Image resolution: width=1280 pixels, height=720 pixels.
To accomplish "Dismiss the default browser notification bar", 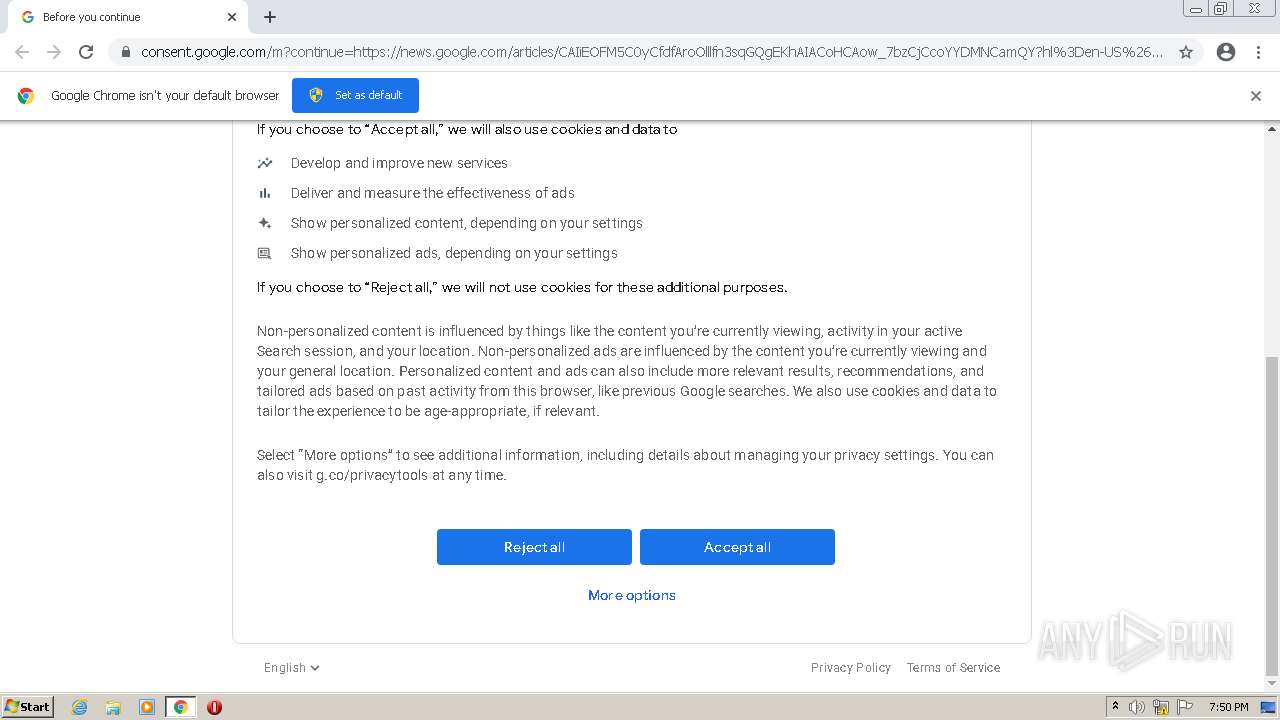I will coord(1256,96).
